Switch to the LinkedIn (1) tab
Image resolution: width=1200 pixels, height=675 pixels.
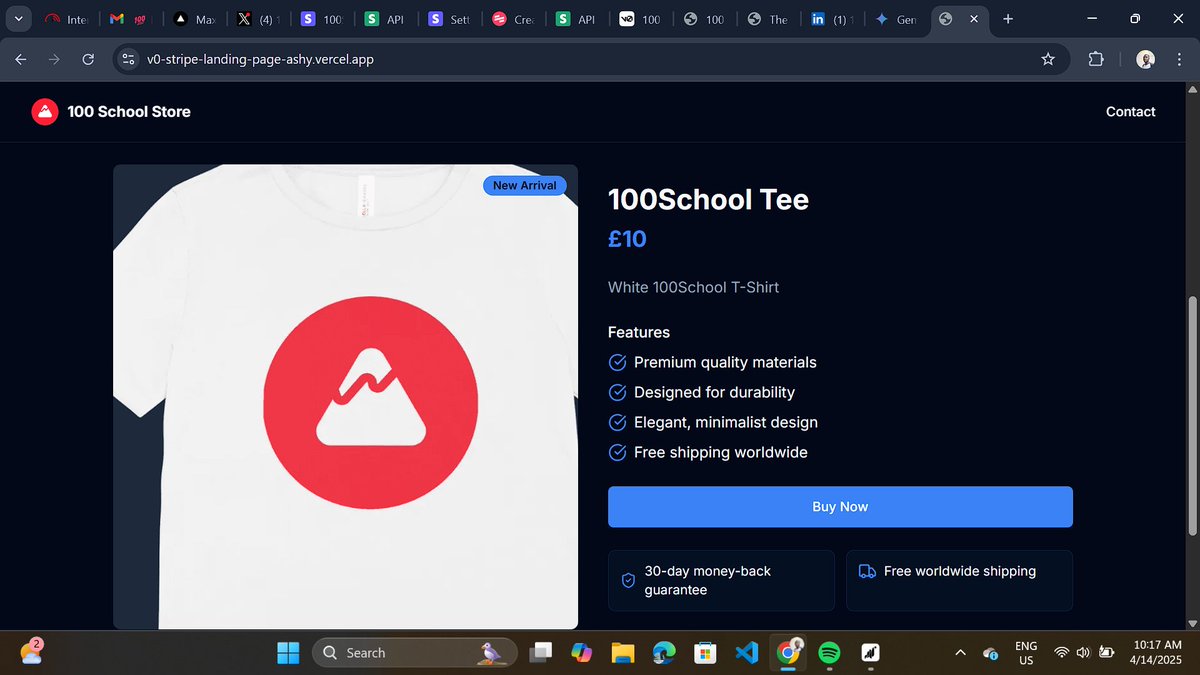[x=831, y=19]
